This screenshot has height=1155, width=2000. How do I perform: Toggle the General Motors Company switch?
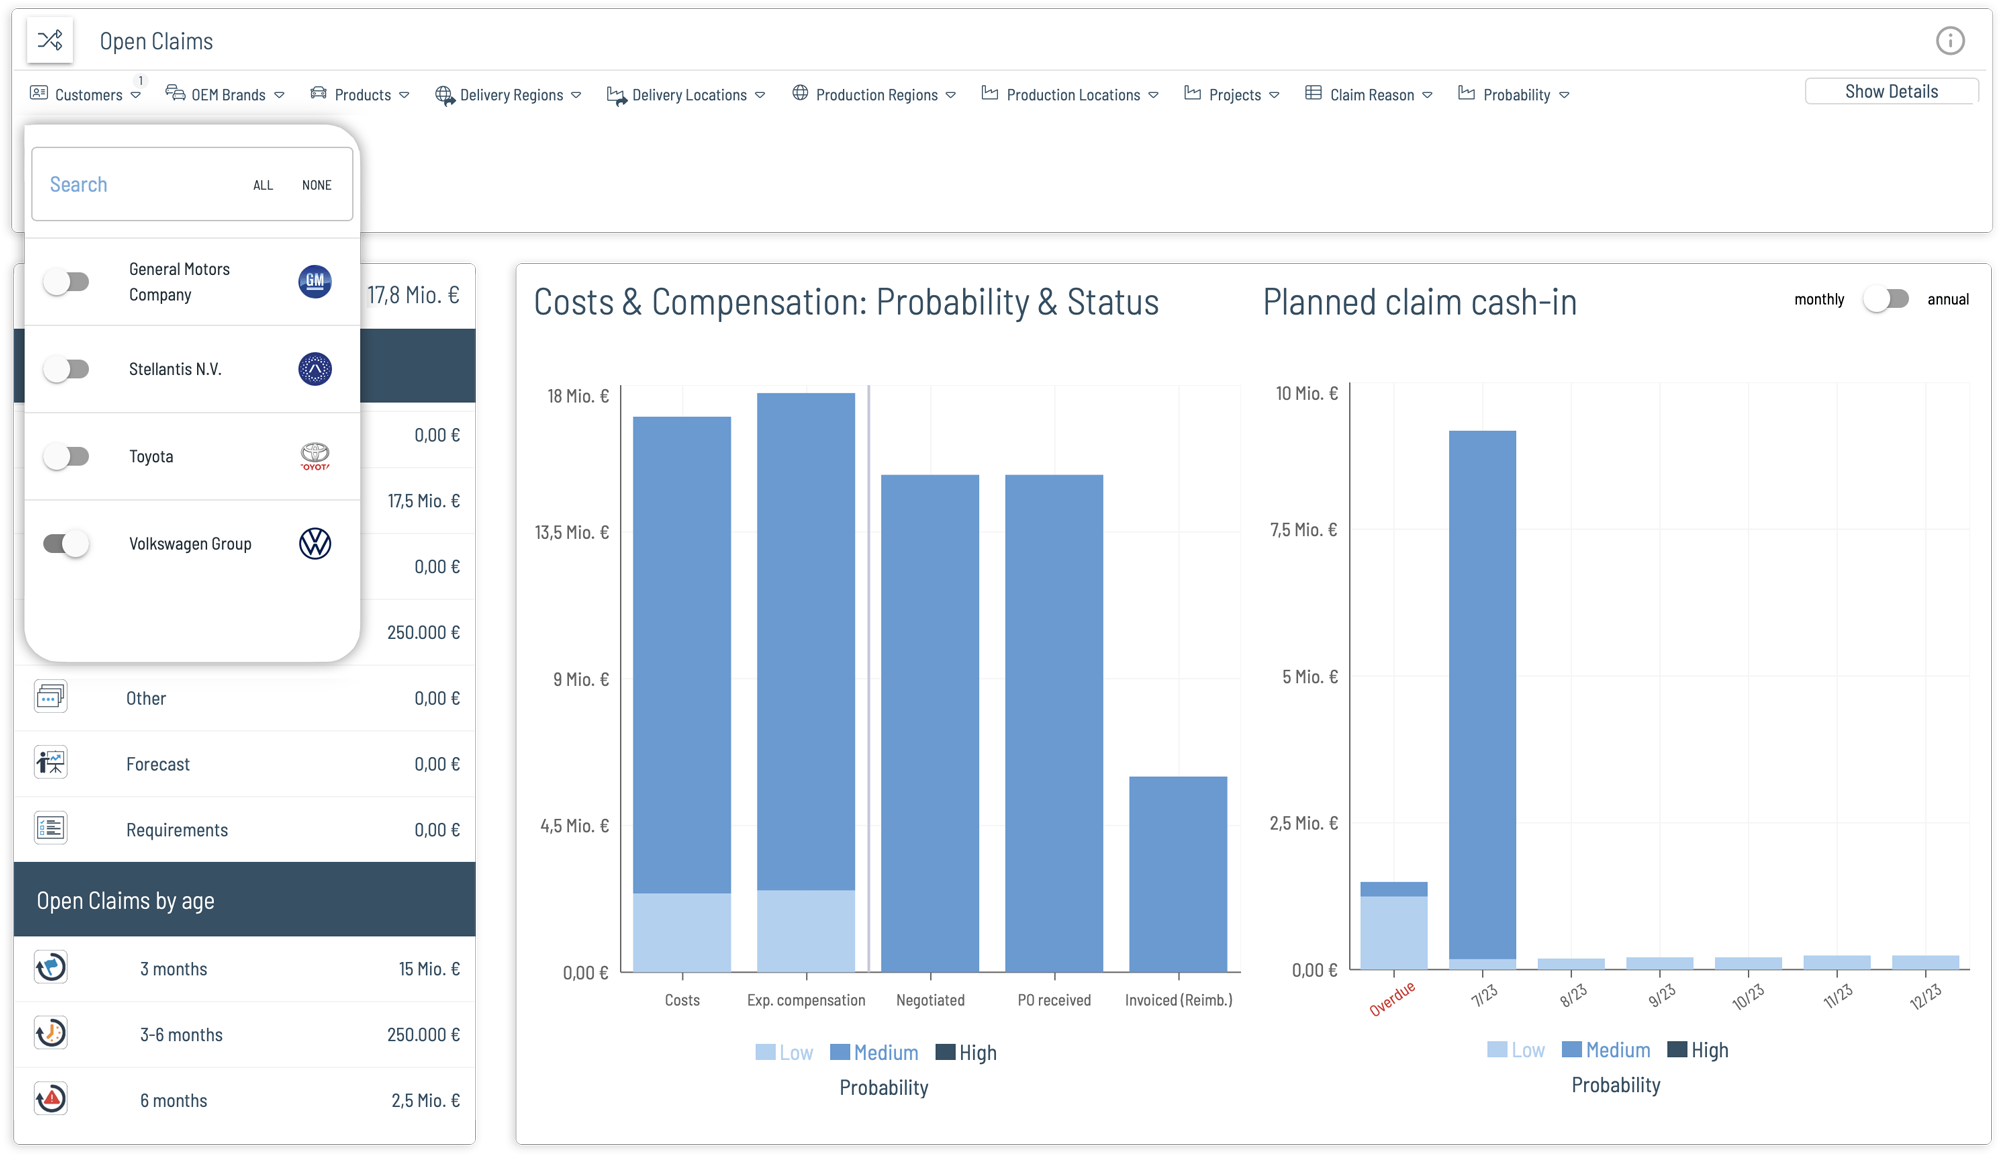pyautogui.click(x=65, y=280)
